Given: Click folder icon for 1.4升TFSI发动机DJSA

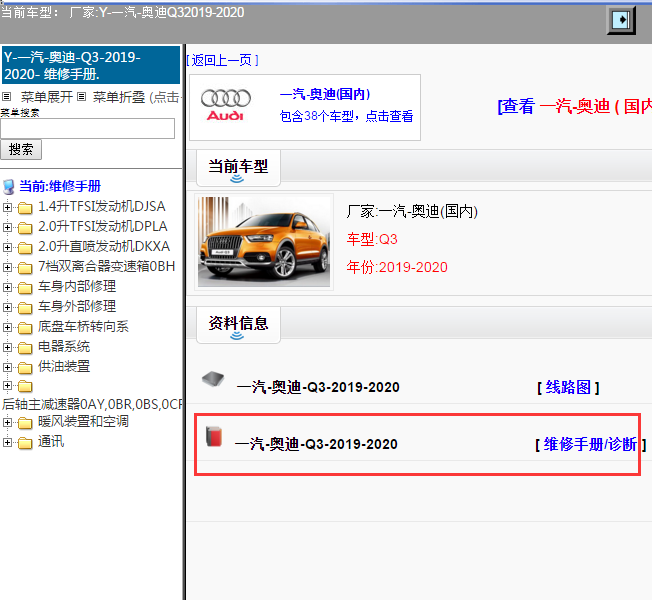Looking at the screenshot, I should coord(25,207).
